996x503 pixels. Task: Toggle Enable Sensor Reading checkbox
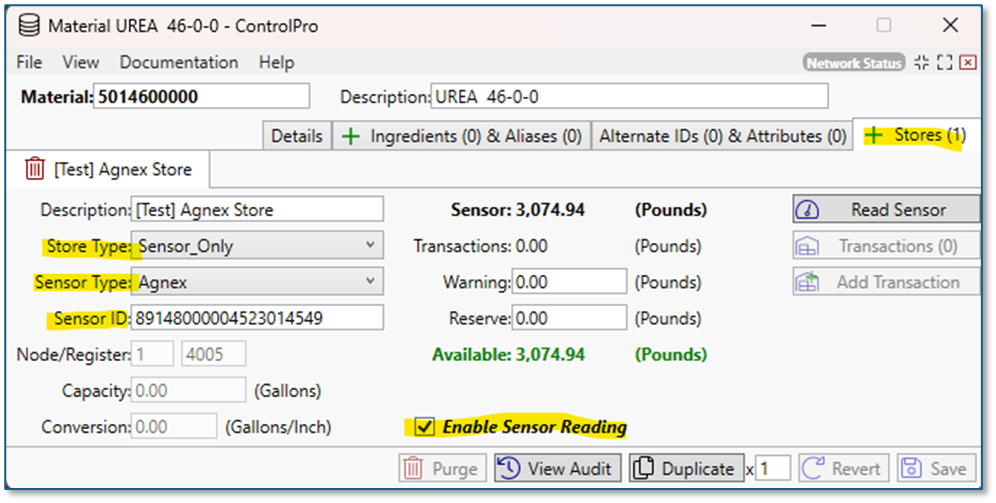point(425,427)
